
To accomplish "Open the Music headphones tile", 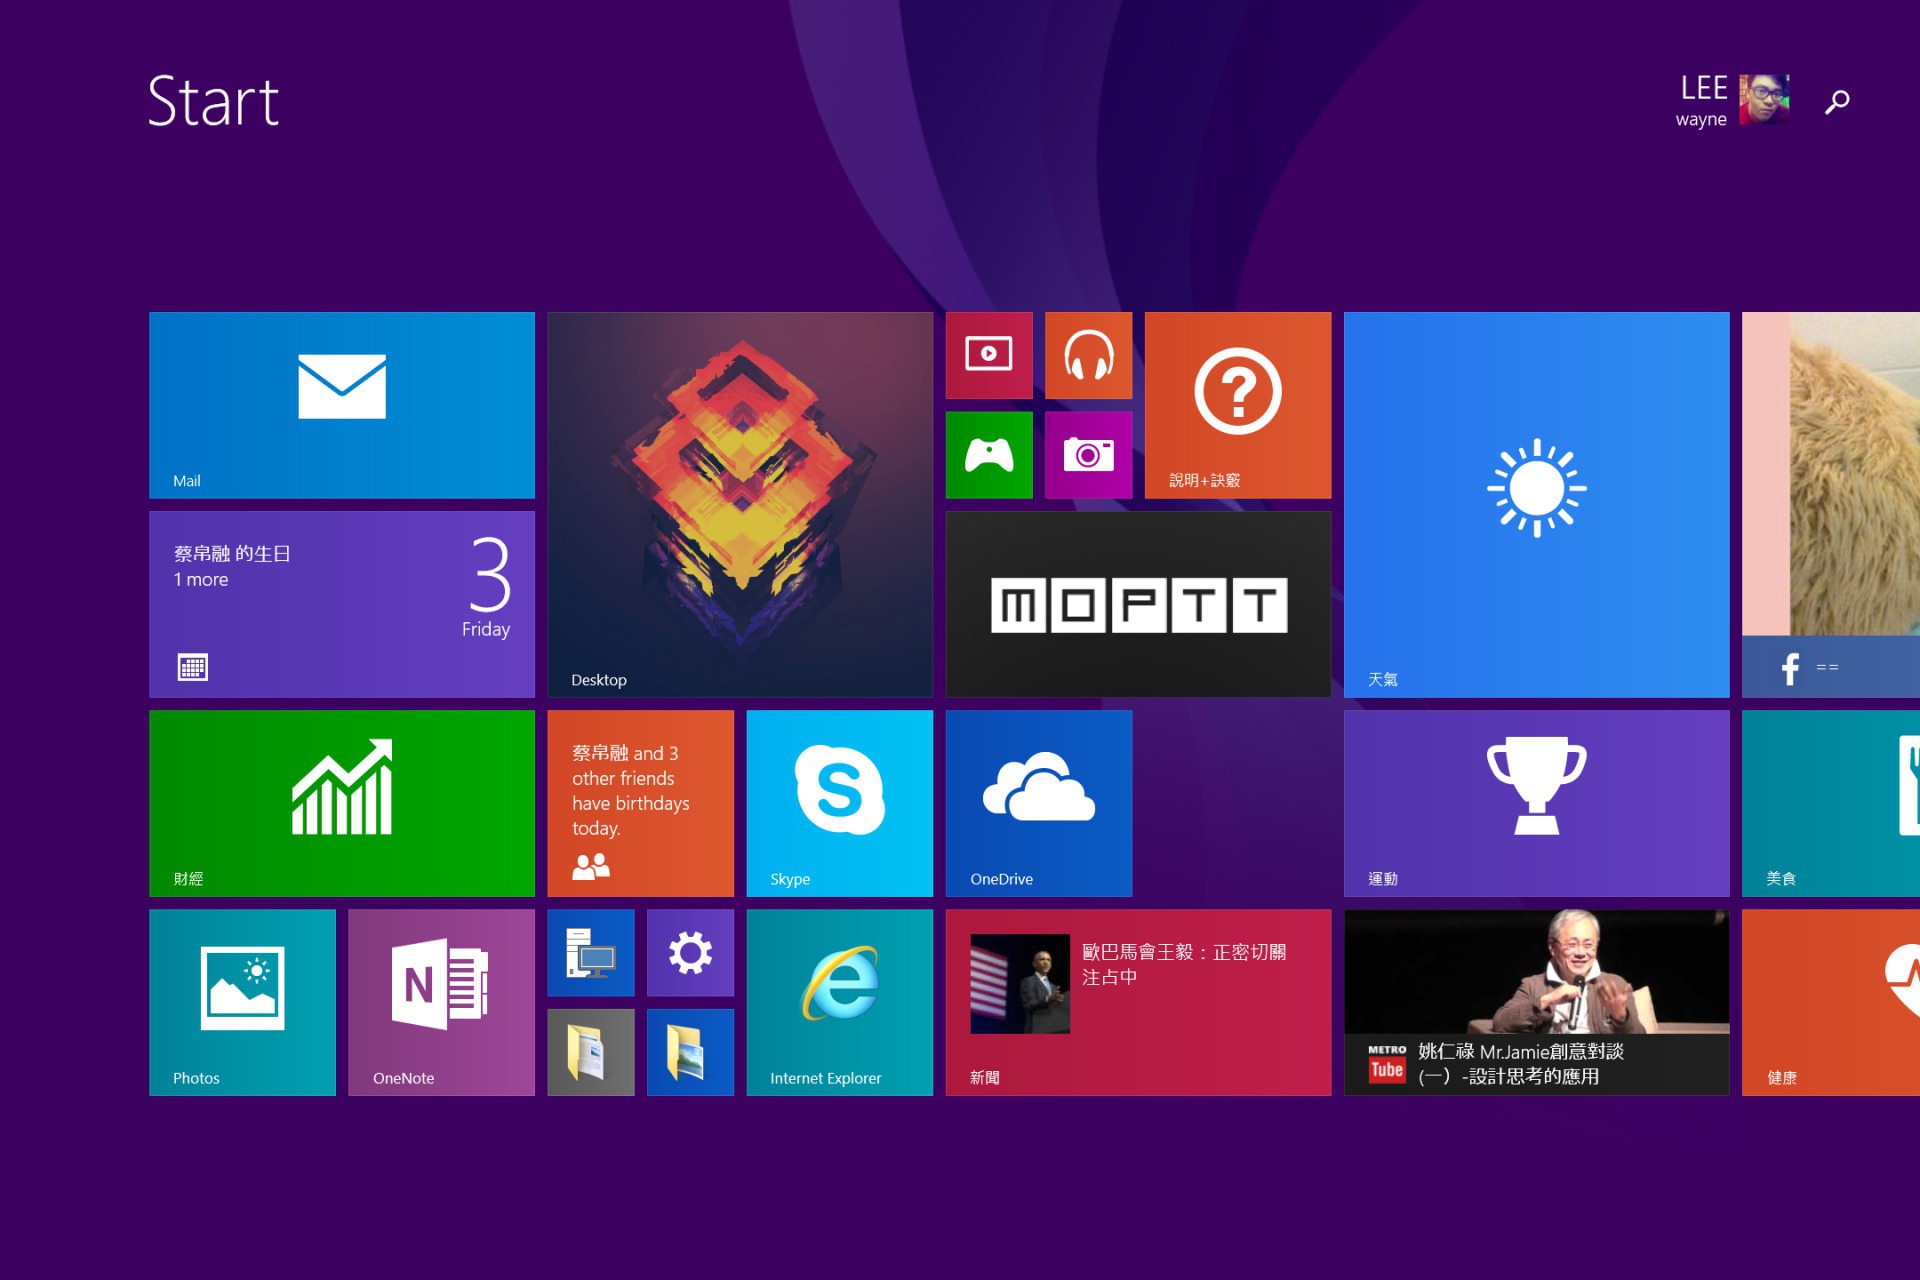I will point(1089,355).
